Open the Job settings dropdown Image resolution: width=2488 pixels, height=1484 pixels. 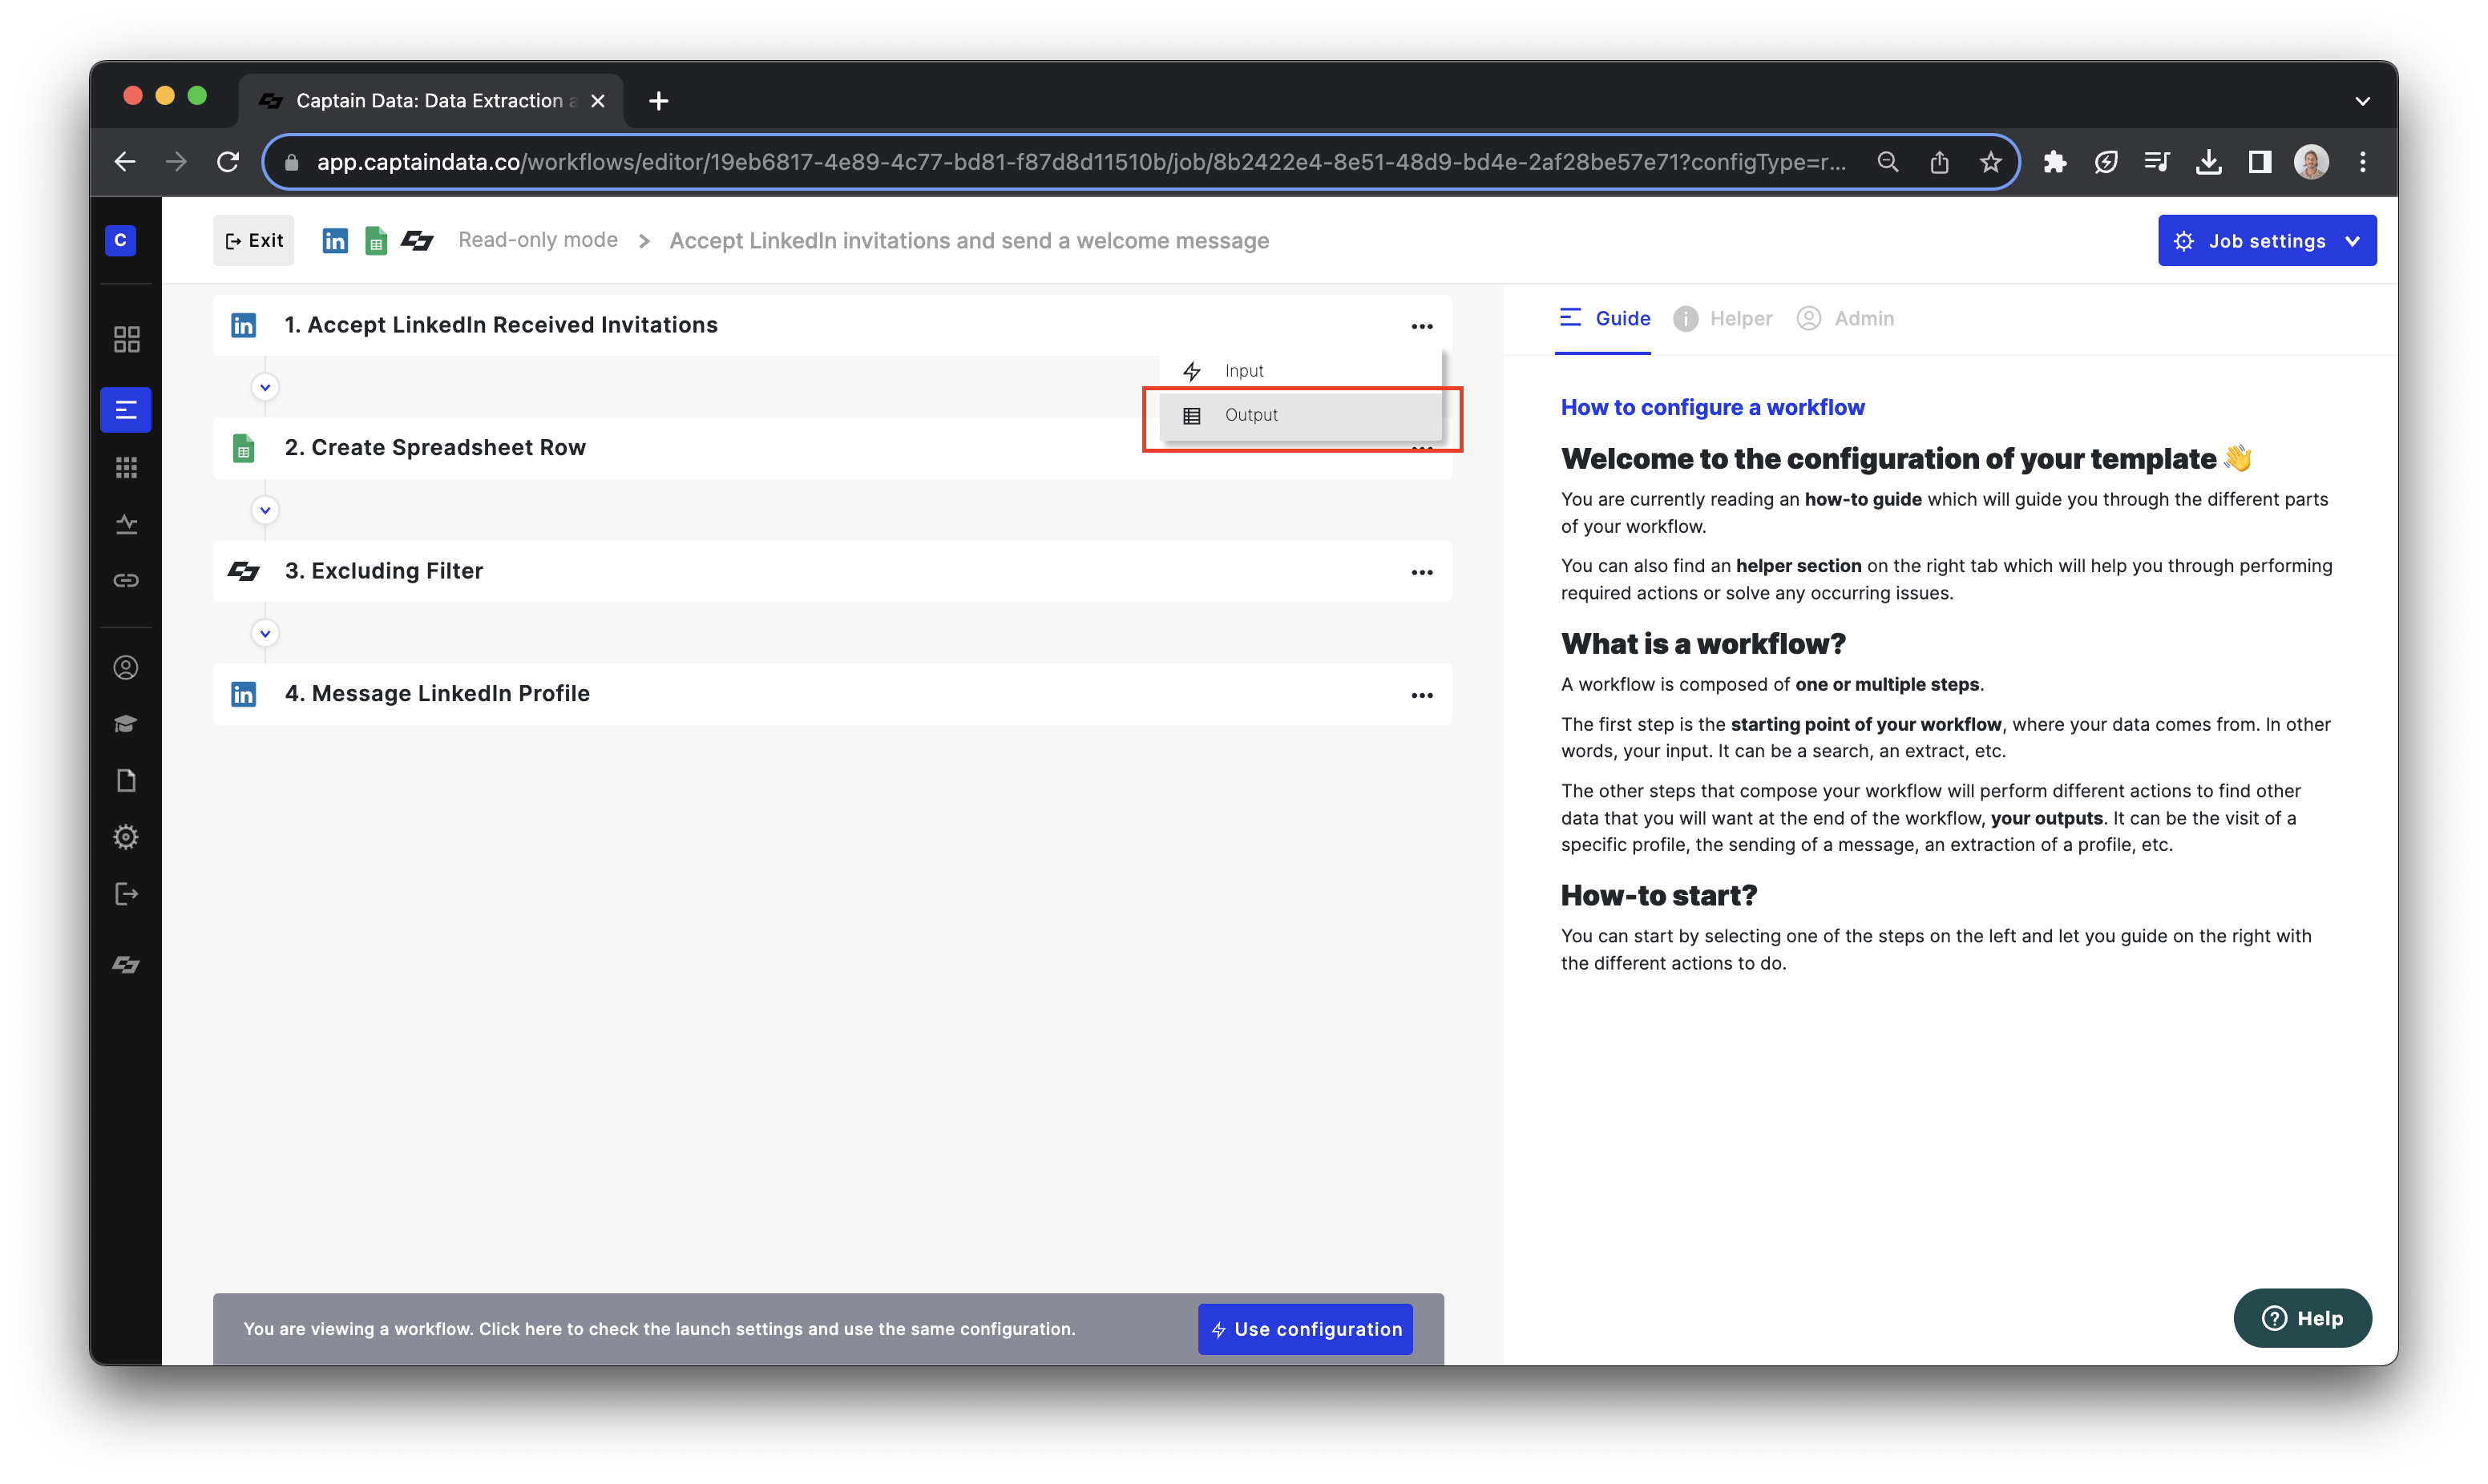2266,241
